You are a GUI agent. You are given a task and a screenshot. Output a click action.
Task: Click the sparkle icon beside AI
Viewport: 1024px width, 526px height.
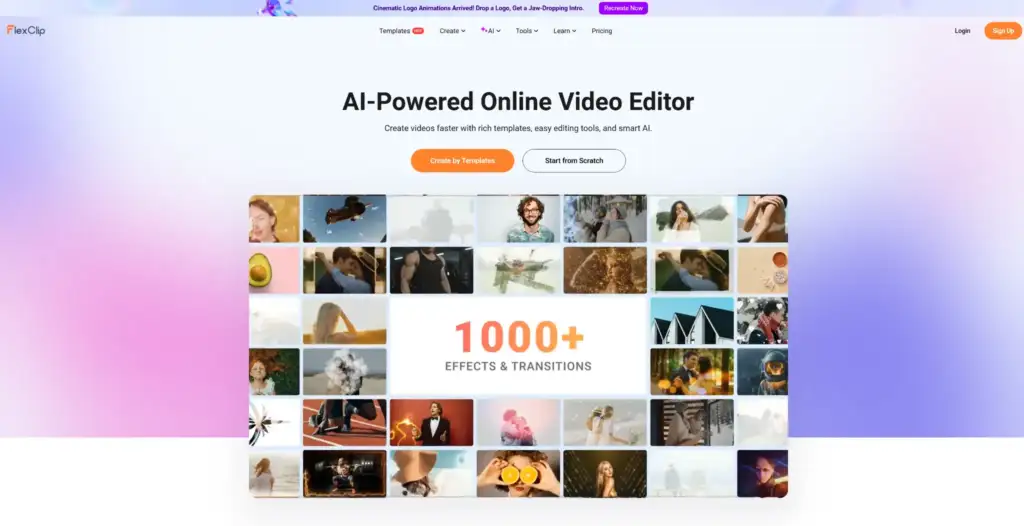(484, 30)
